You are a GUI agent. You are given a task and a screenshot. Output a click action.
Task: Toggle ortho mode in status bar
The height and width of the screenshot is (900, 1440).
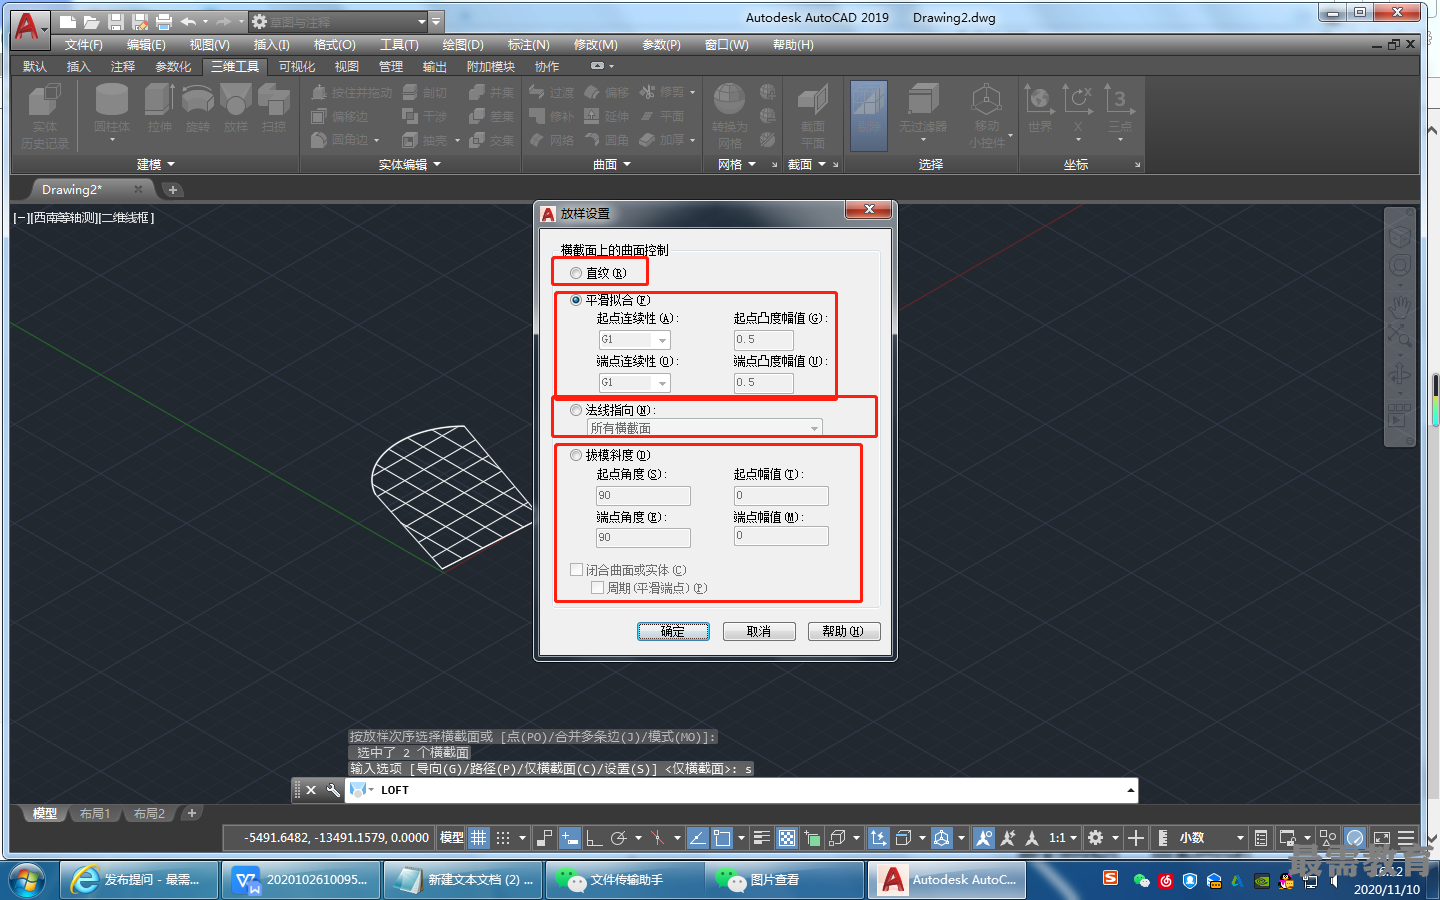click(x=594, y=838)
